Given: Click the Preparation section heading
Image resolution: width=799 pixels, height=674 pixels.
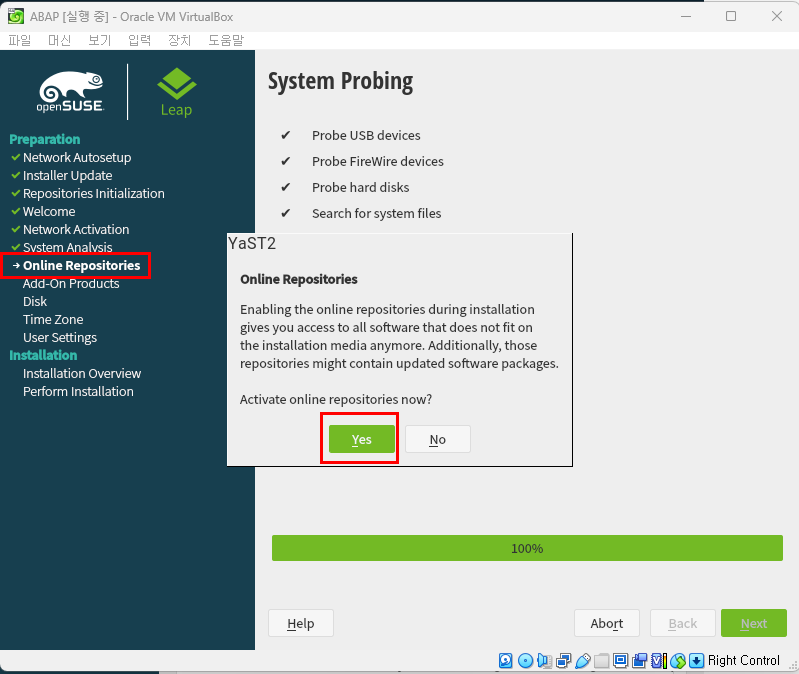Looking at the screenshot, I should pos(45,140).
